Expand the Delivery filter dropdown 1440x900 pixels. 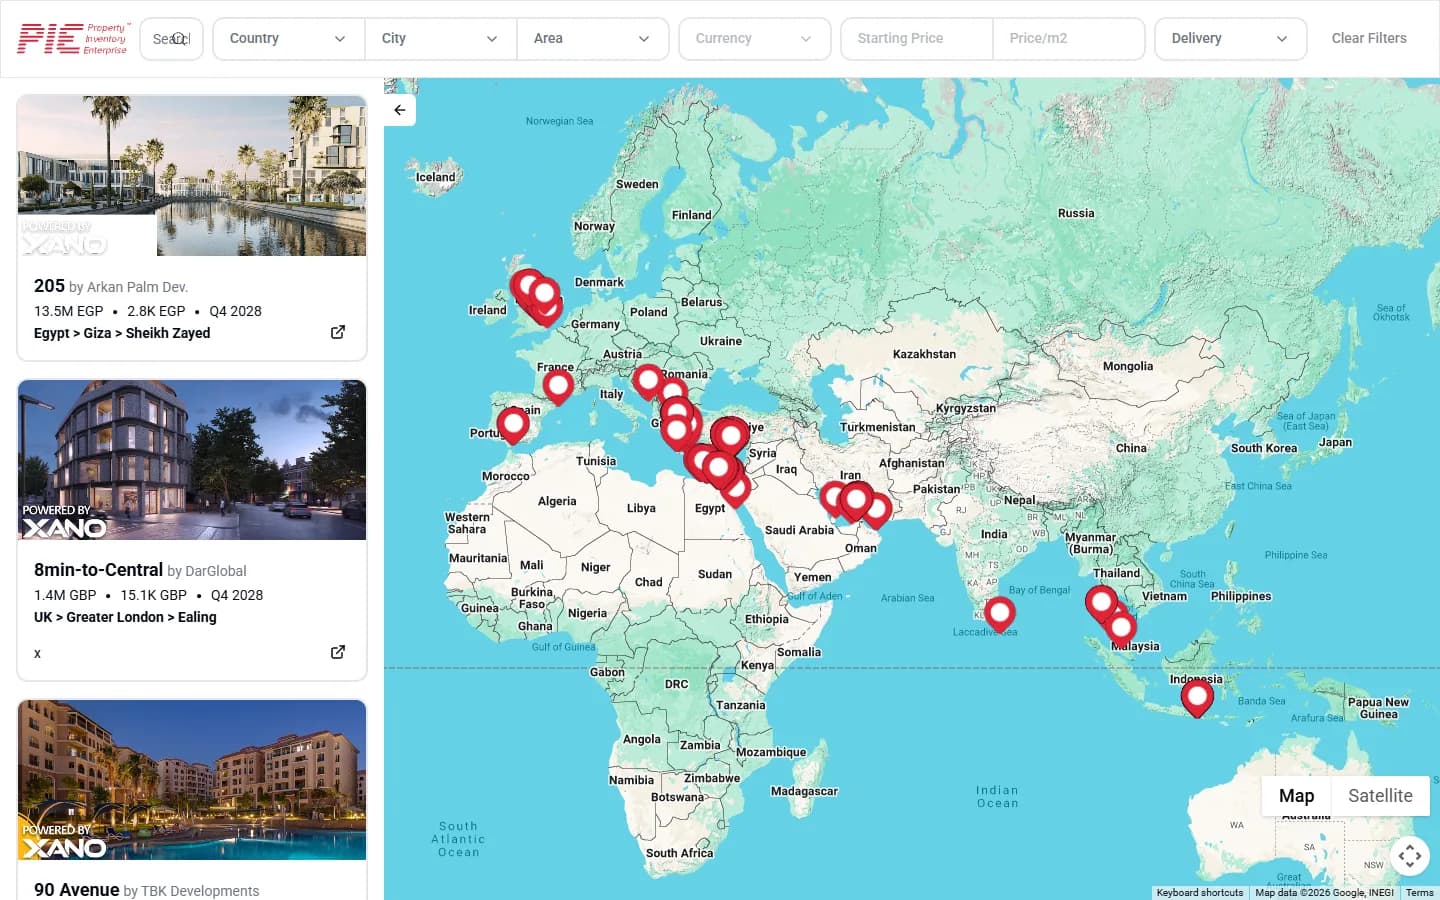pyautogui.click(x=1230, y=39)
